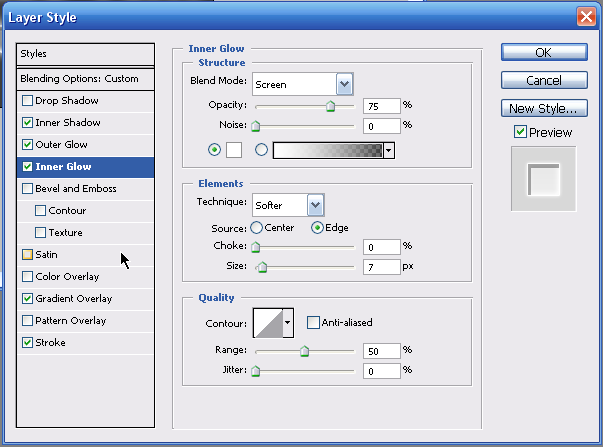The width and height of the screenshot is (603, 447).
Task: Click the contour curve thumbnail
Action: point(267,322)
